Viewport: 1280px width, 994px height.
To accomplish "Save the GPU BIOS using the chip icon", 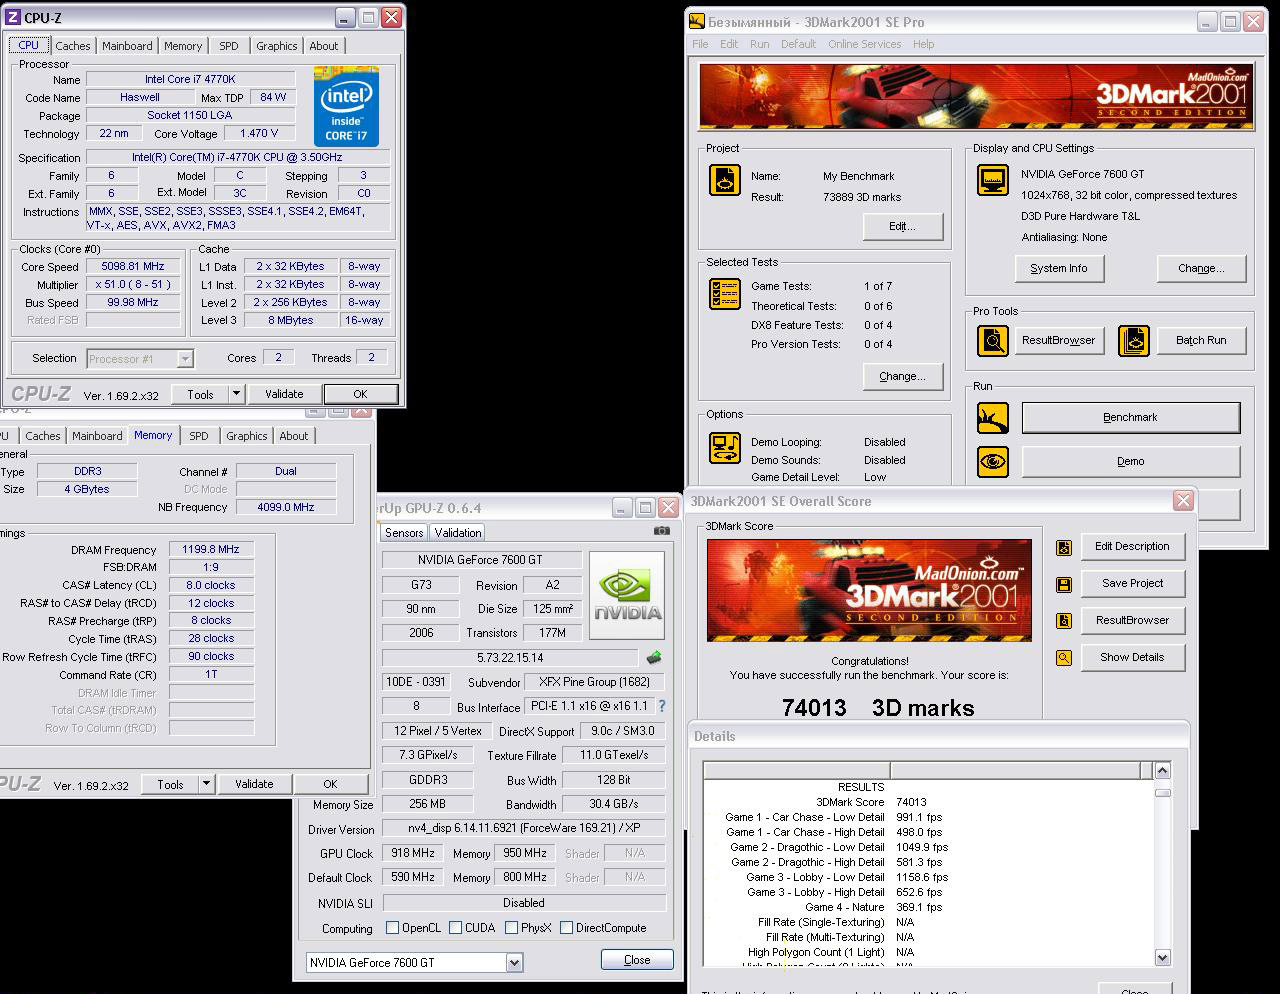I will (654, 658).
